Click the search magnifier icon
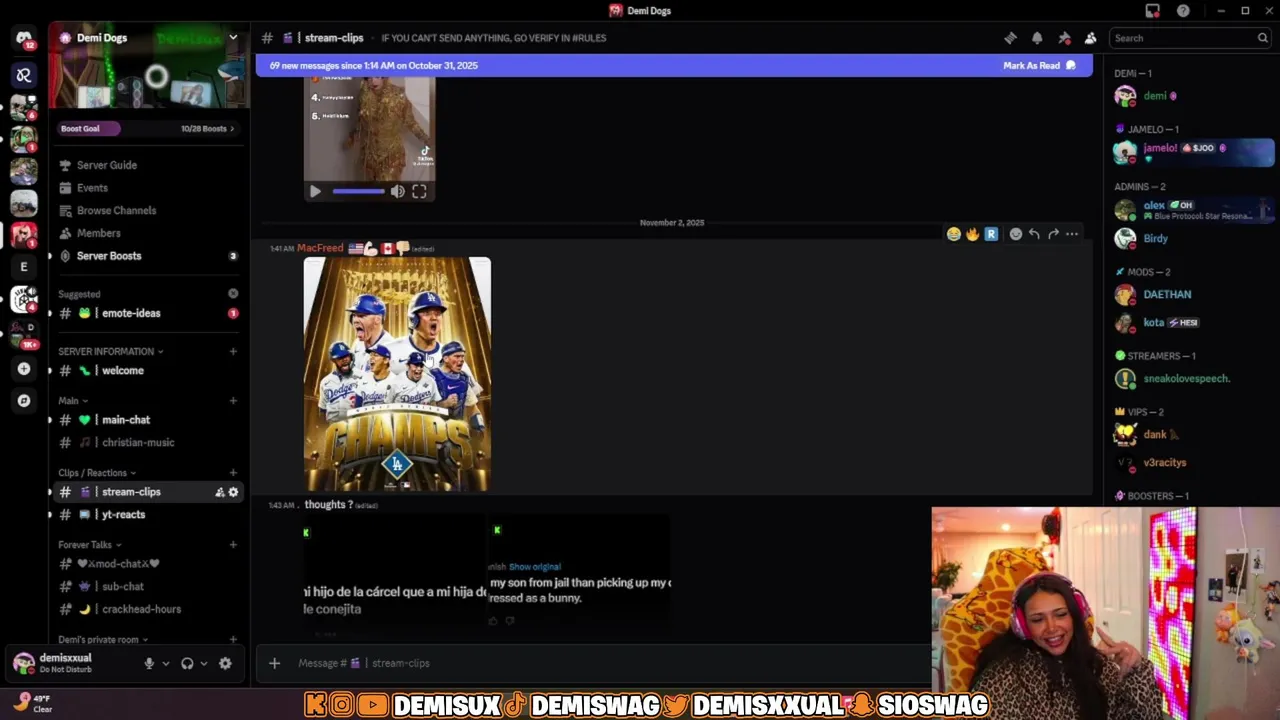Image resolution: width=1280 pixels, height=720 pixels. pyautogui.click(x=1262, y=38)
